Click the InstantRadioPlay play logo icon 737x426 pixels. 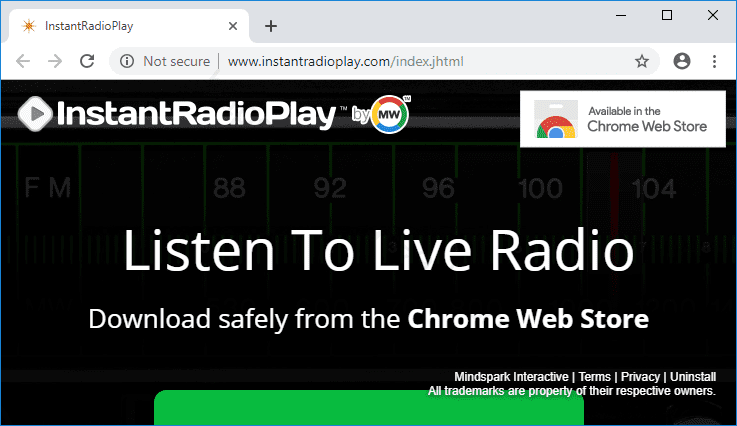pos(35,115)
